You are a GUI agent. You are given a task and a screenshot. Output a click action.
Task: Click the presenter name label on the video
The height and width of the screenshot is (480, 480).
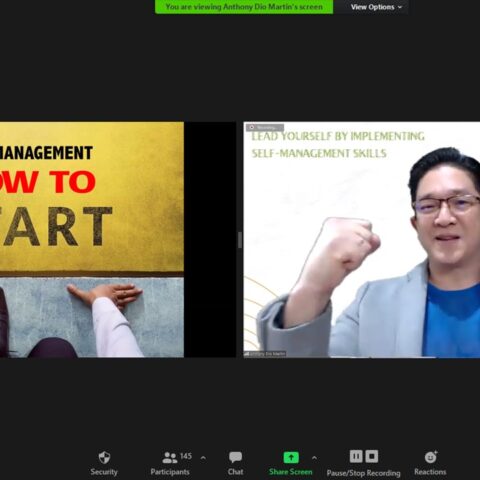pyautogui.click(x=265, y=354)
